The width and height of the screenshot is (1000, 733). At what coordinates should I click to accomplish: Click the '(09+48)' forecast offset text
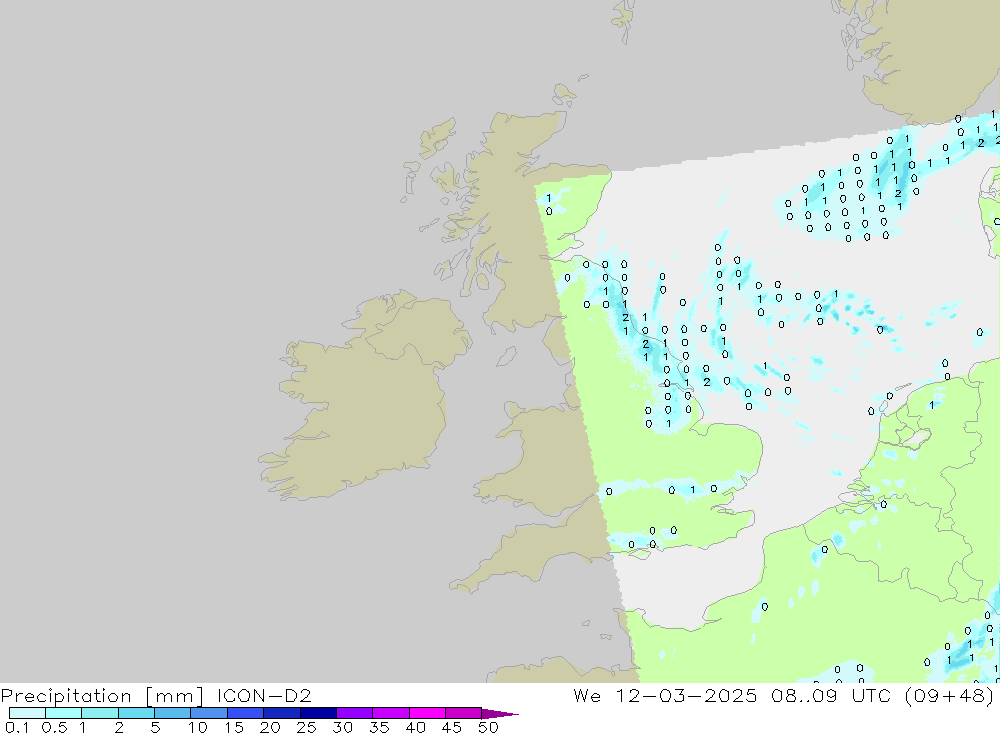(950, 696)
